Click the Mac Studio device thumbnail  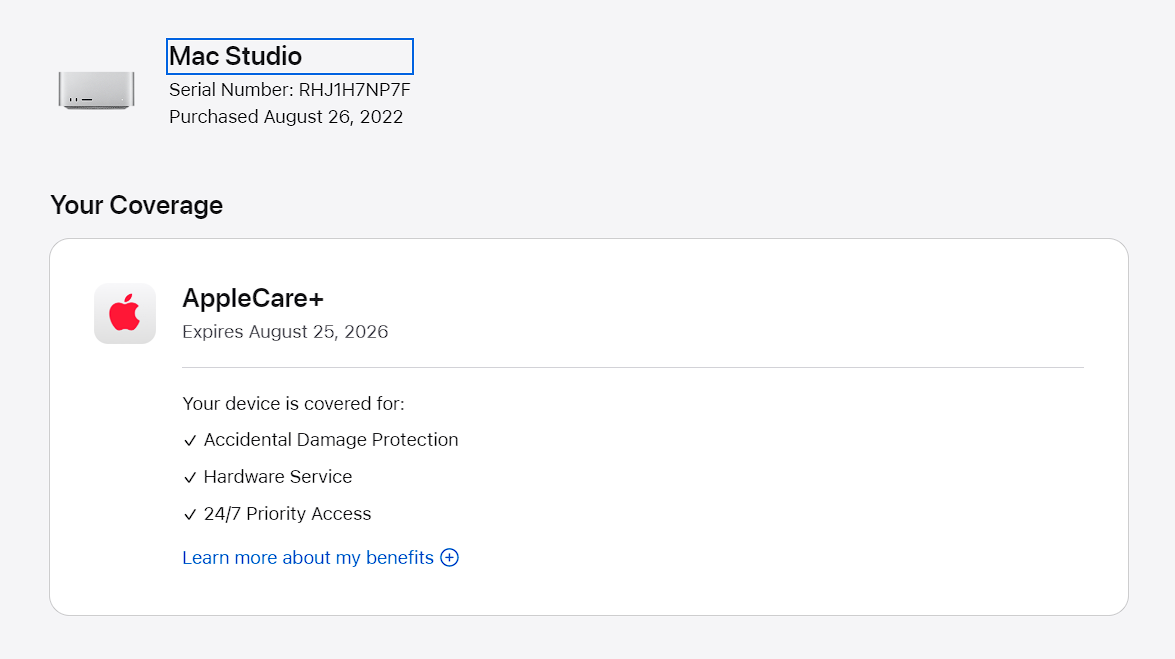(x=96, y=90)
